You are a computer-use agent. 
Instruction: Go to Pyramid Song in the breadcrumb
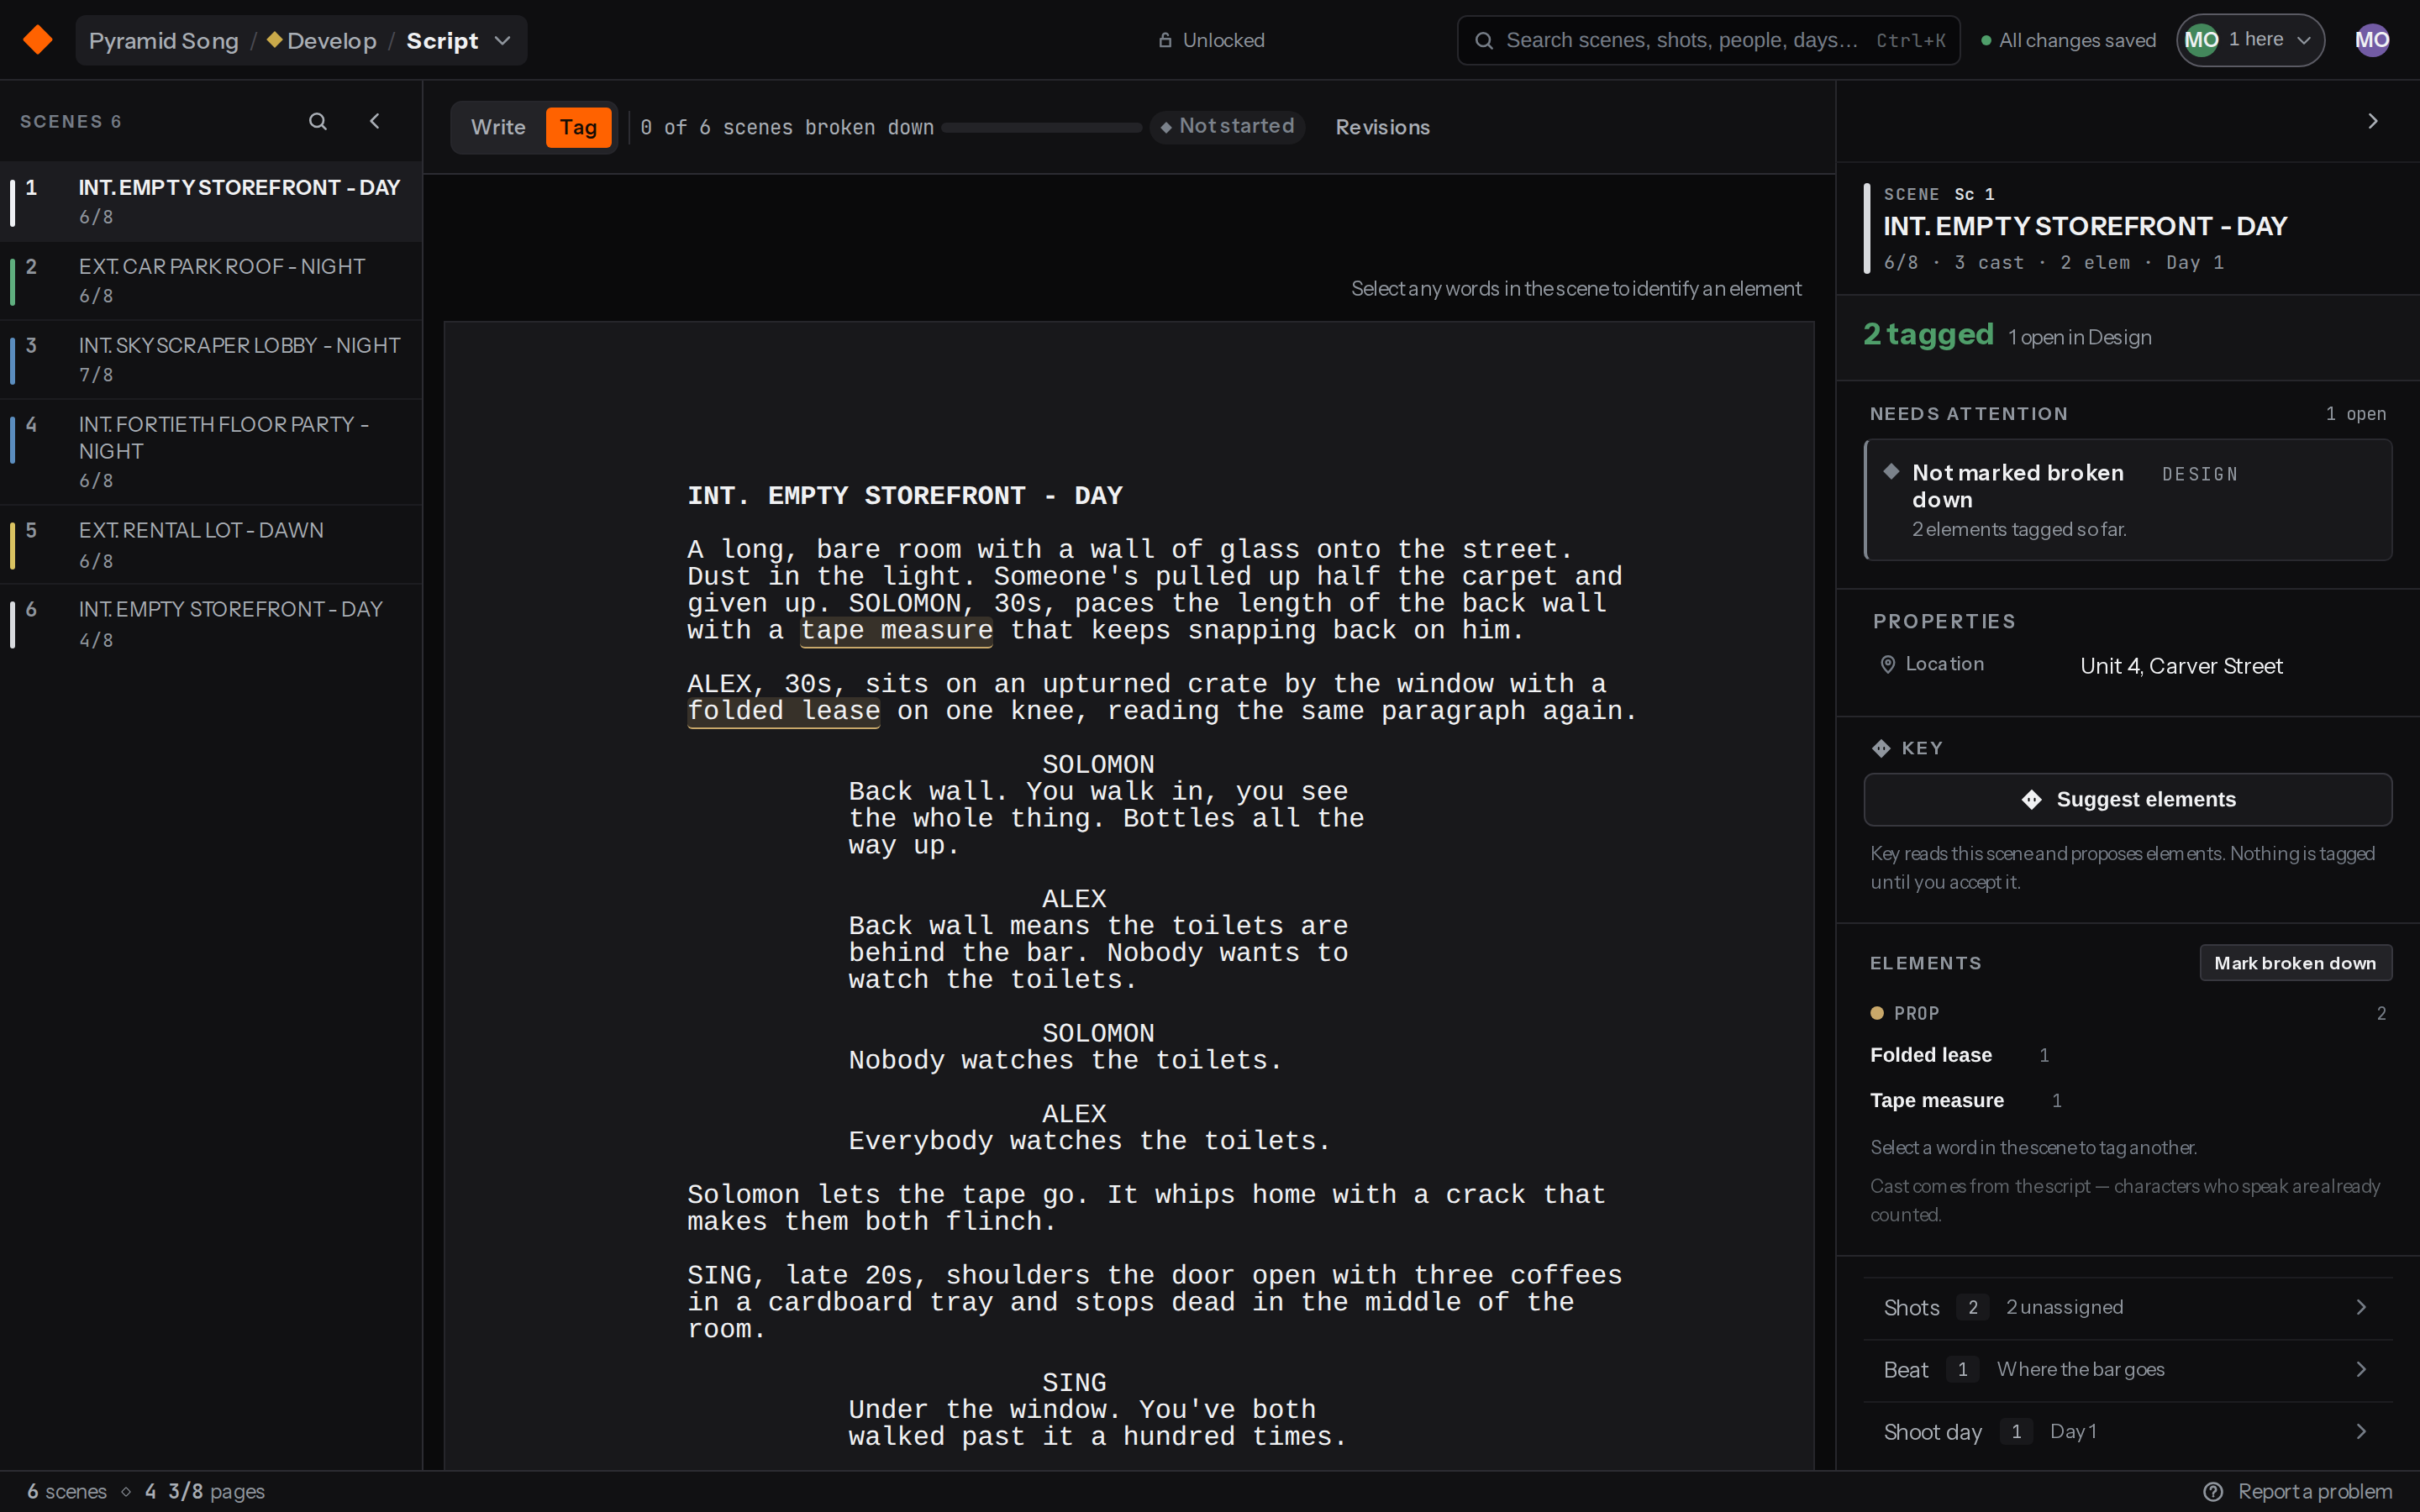[x=164, y=40]
